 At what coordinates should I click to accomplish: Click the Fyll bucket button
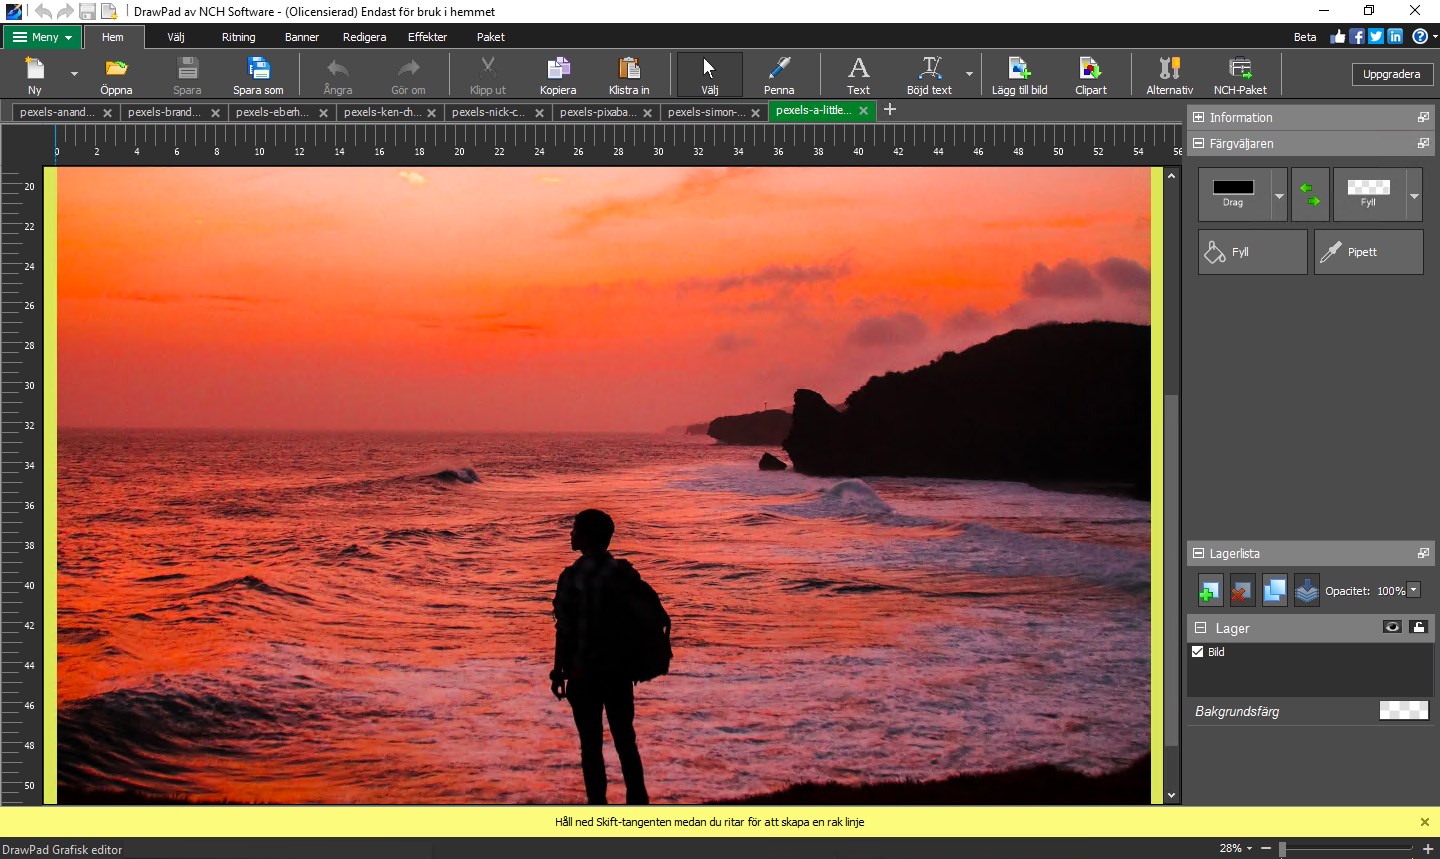tap(1252, 252)
